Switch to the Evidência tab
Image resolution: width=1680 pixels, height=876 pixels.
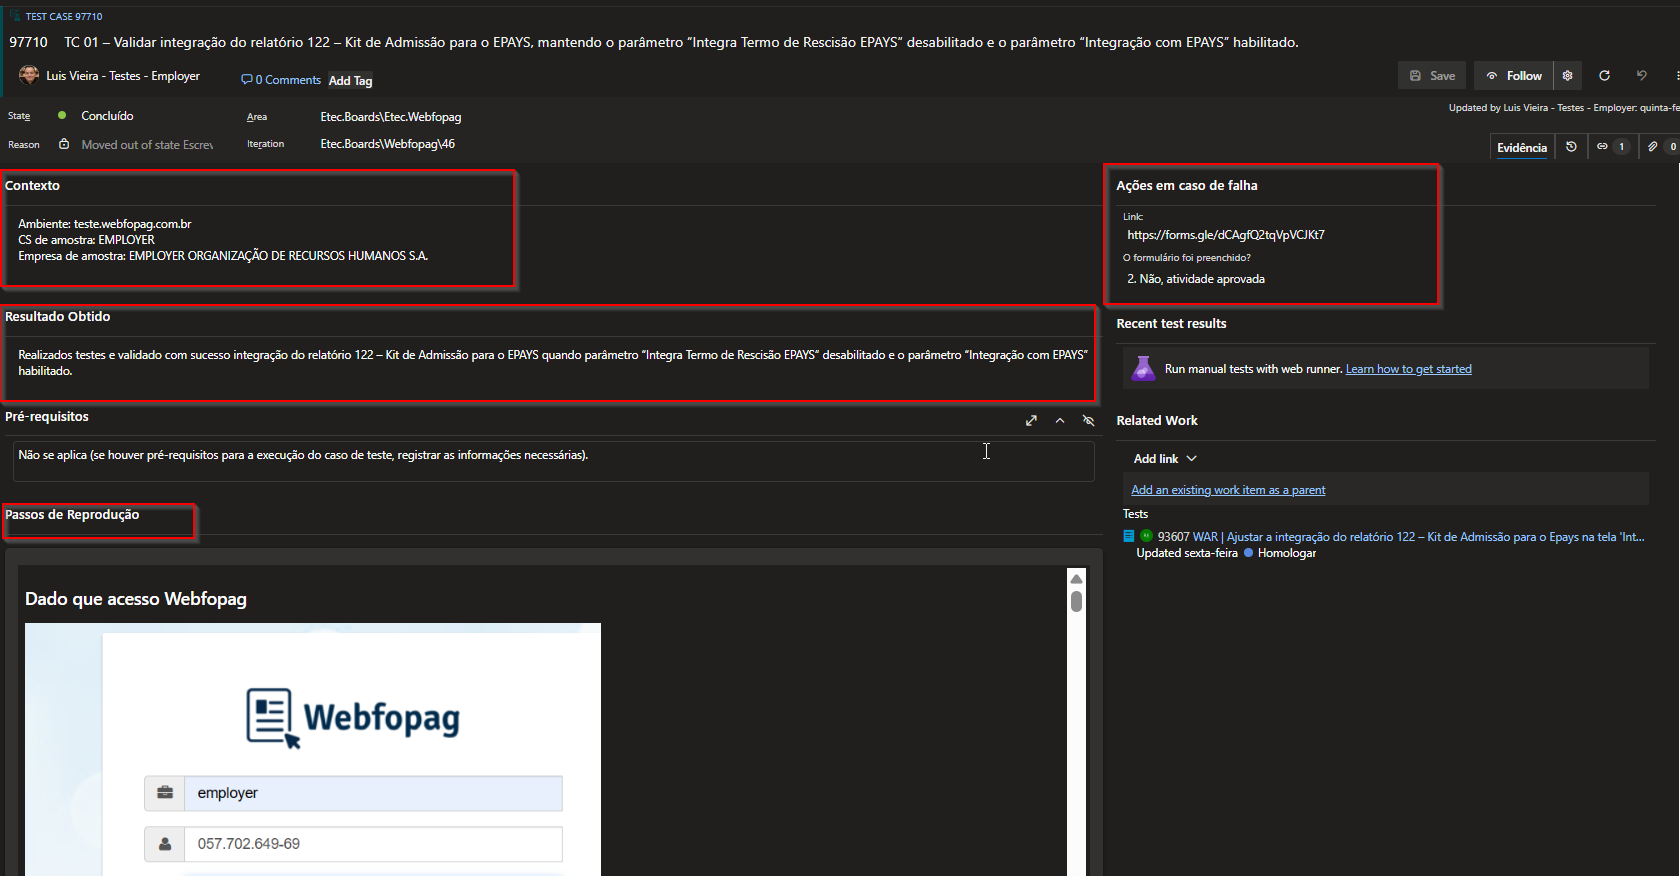click(x=1521, y=148)
